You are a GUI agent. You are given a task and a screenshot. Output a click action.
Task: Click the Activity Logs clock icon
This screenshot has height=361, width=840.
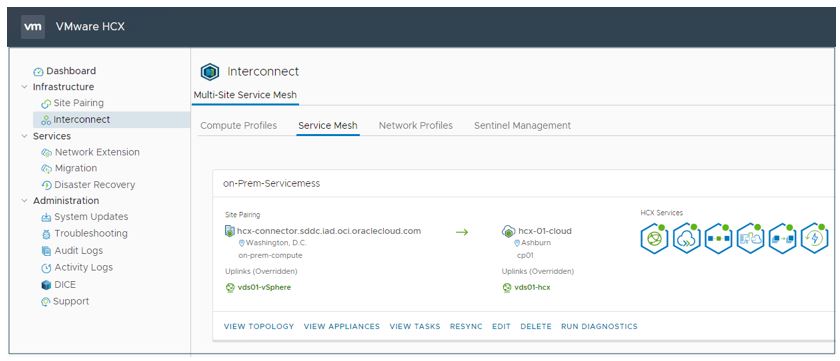(46, 268)
